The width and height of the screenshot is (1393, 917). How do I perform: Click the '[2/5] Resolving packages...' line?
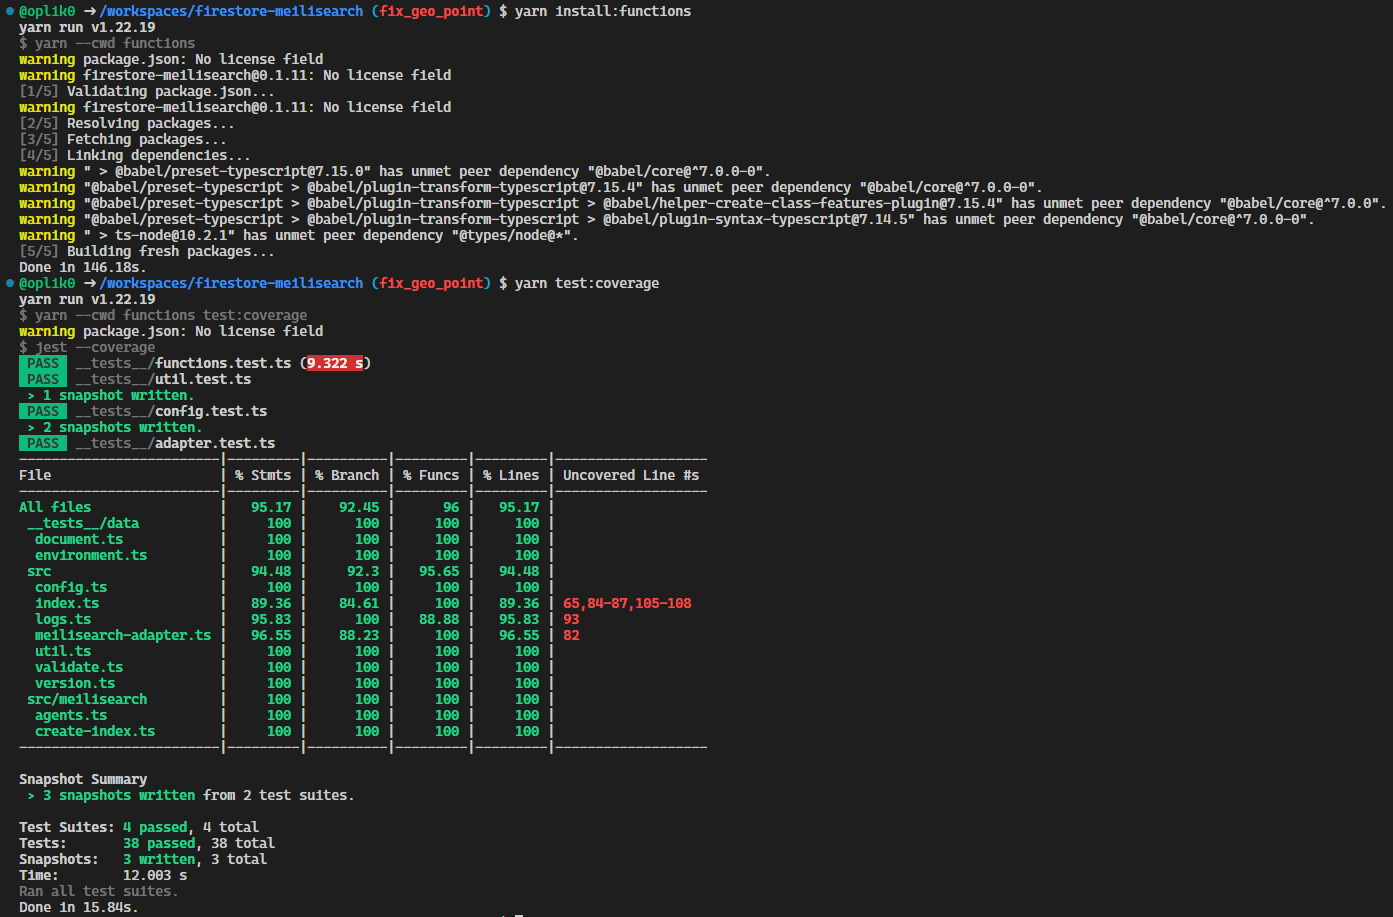click(127, 123)
